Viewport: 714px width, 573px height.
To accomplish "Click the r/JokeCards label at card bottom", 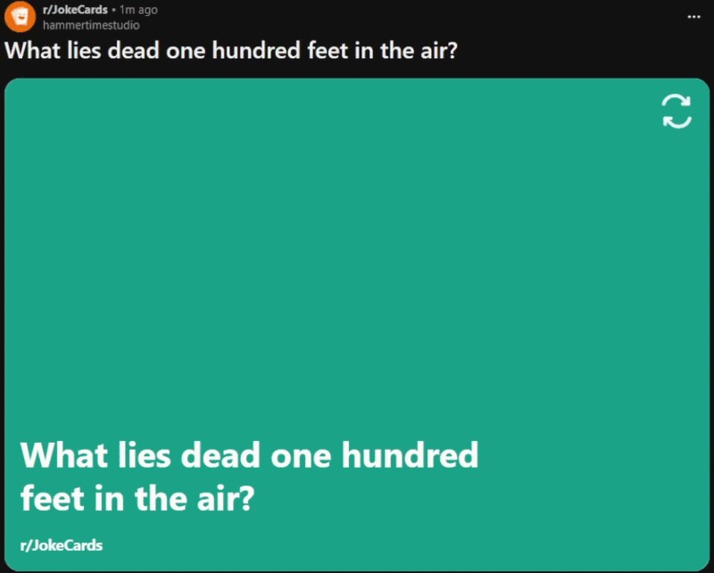I will 61,545.
